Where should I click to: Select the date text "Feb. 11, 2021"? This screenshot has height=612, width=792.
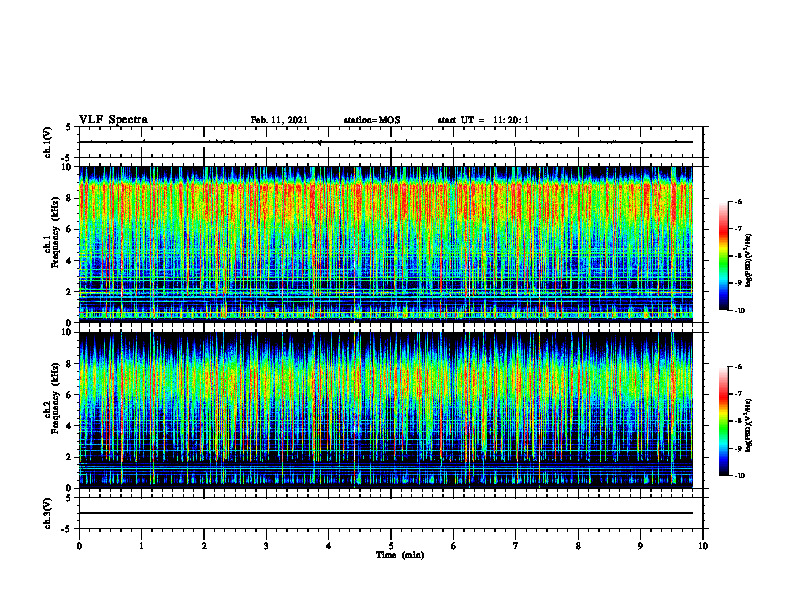279,120
